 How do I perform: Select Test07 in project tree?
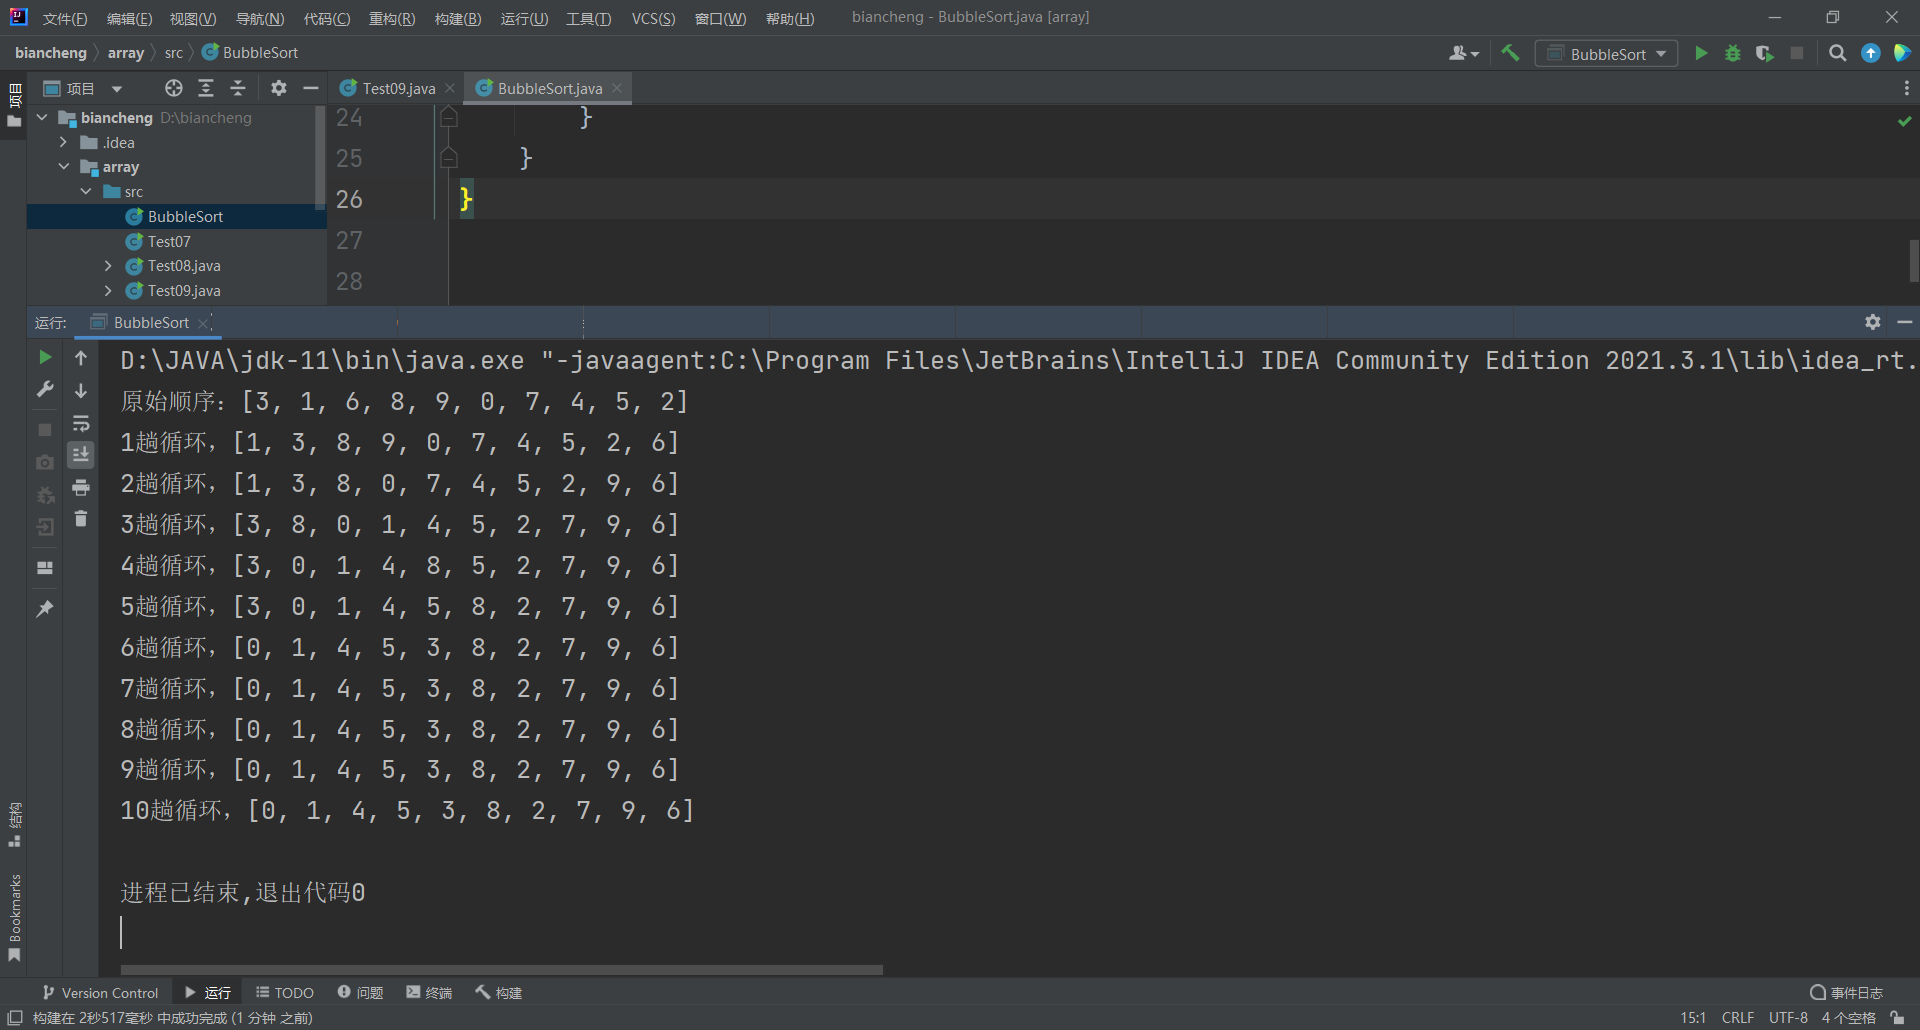tap(169, 242)
